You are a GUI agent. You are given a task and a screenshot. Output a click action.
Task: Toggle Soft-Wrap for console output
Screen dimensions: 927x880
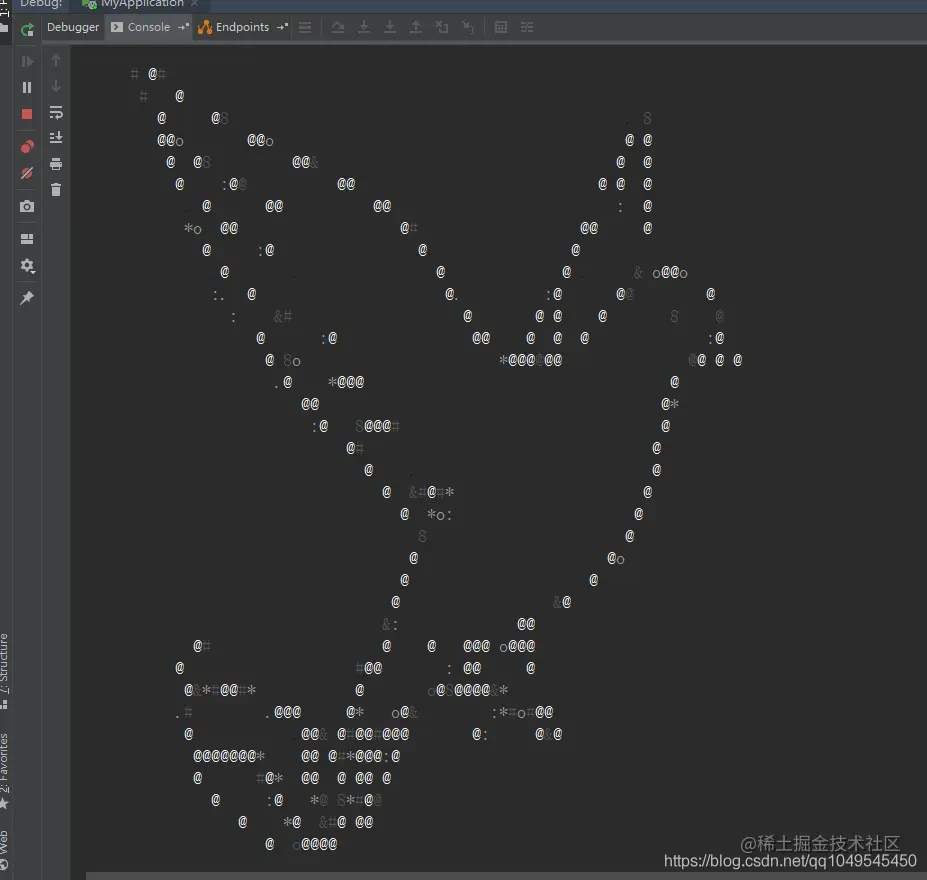pos(56,112)
